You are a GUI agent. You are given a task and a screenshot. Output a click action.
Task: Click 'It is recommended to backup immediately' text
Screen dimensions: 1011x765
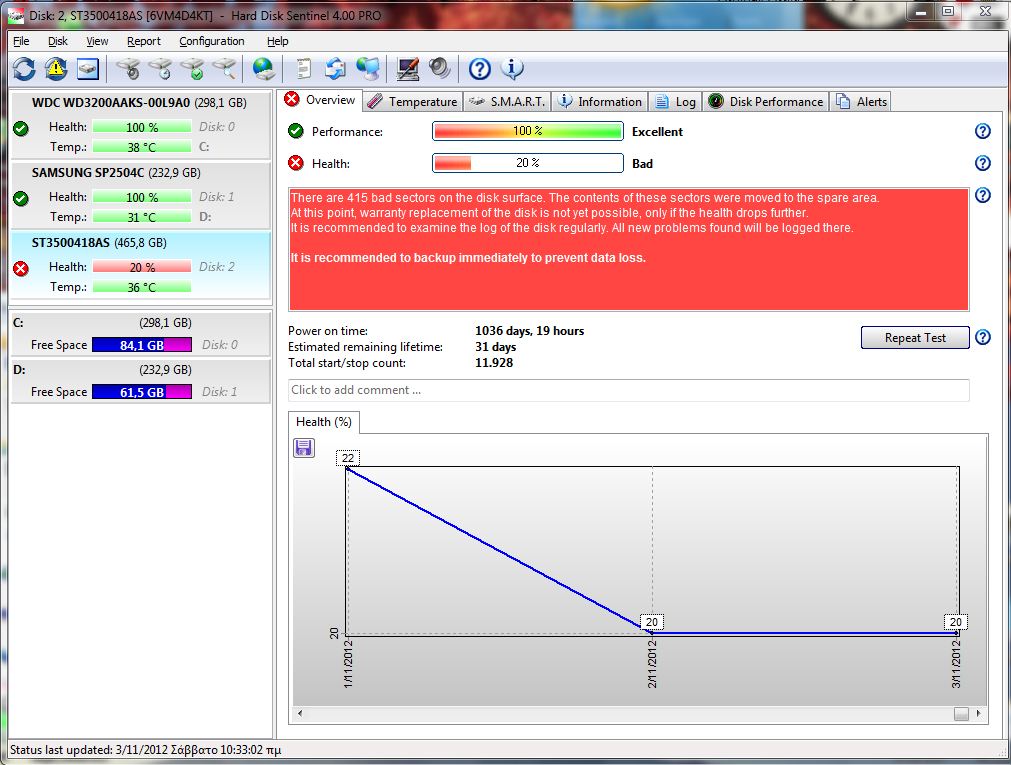(467, 258)
